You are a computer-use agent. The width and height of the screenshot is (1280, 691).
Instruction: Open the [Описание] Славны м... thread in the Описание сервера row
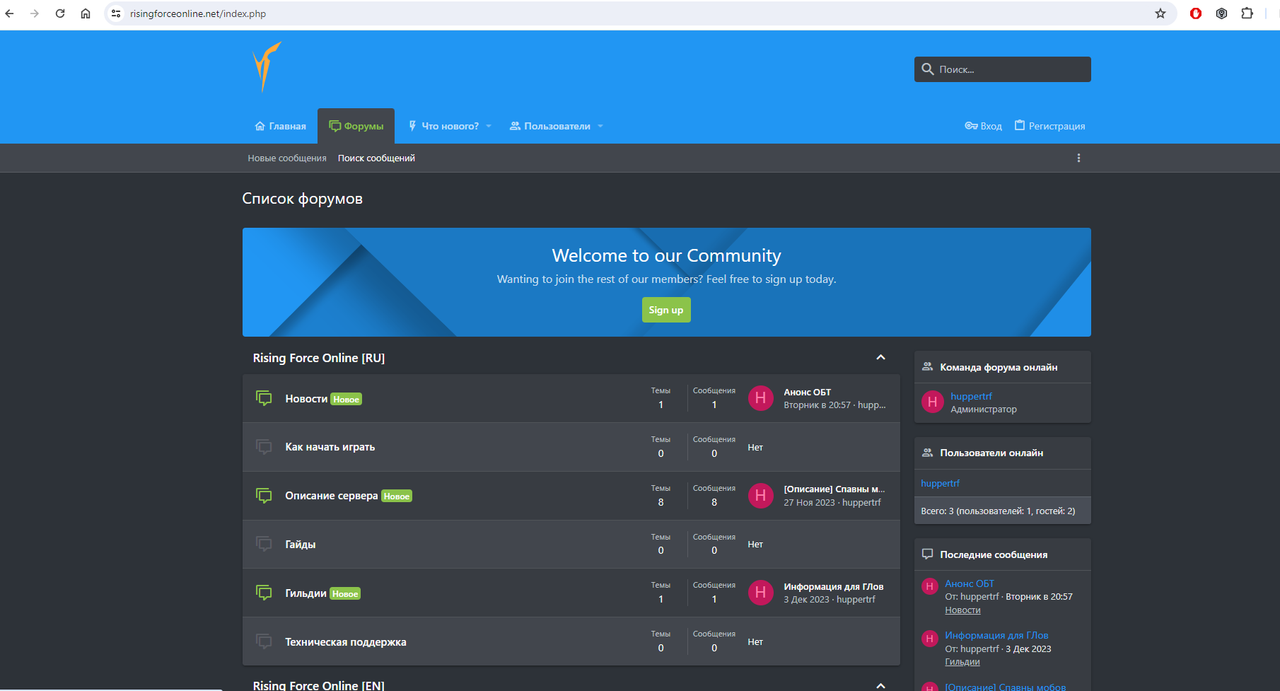coord(834,489)
